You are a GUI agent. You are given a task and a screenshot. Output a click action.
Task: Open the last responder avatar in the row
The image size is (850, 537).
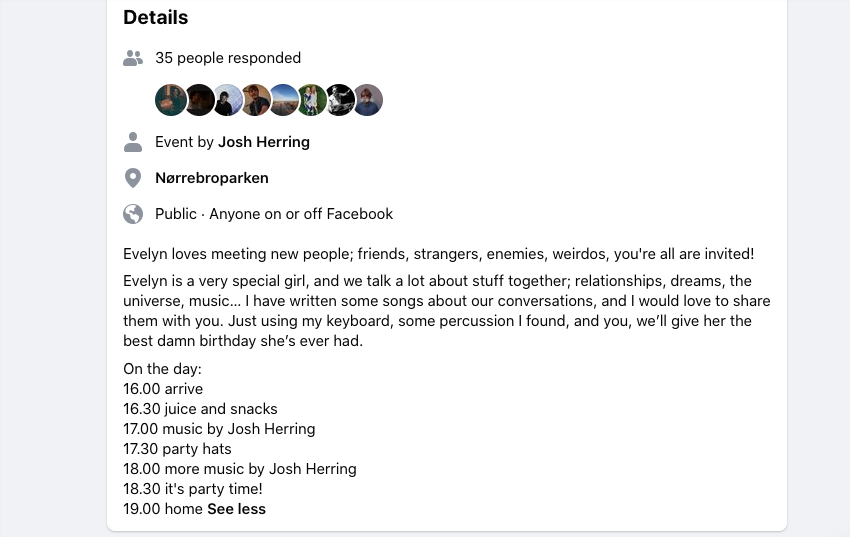(368, 100)
